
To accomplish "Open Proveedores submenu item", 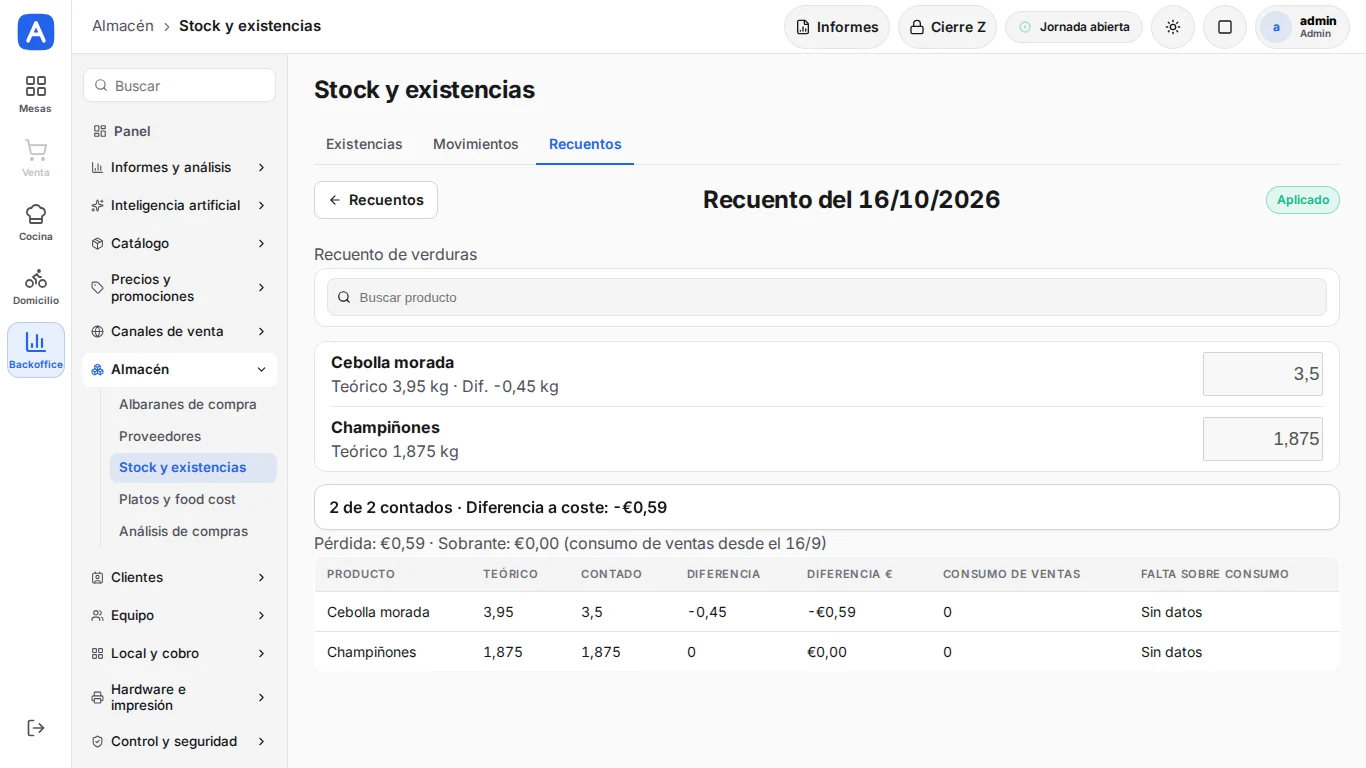I will tap(193, 436).
